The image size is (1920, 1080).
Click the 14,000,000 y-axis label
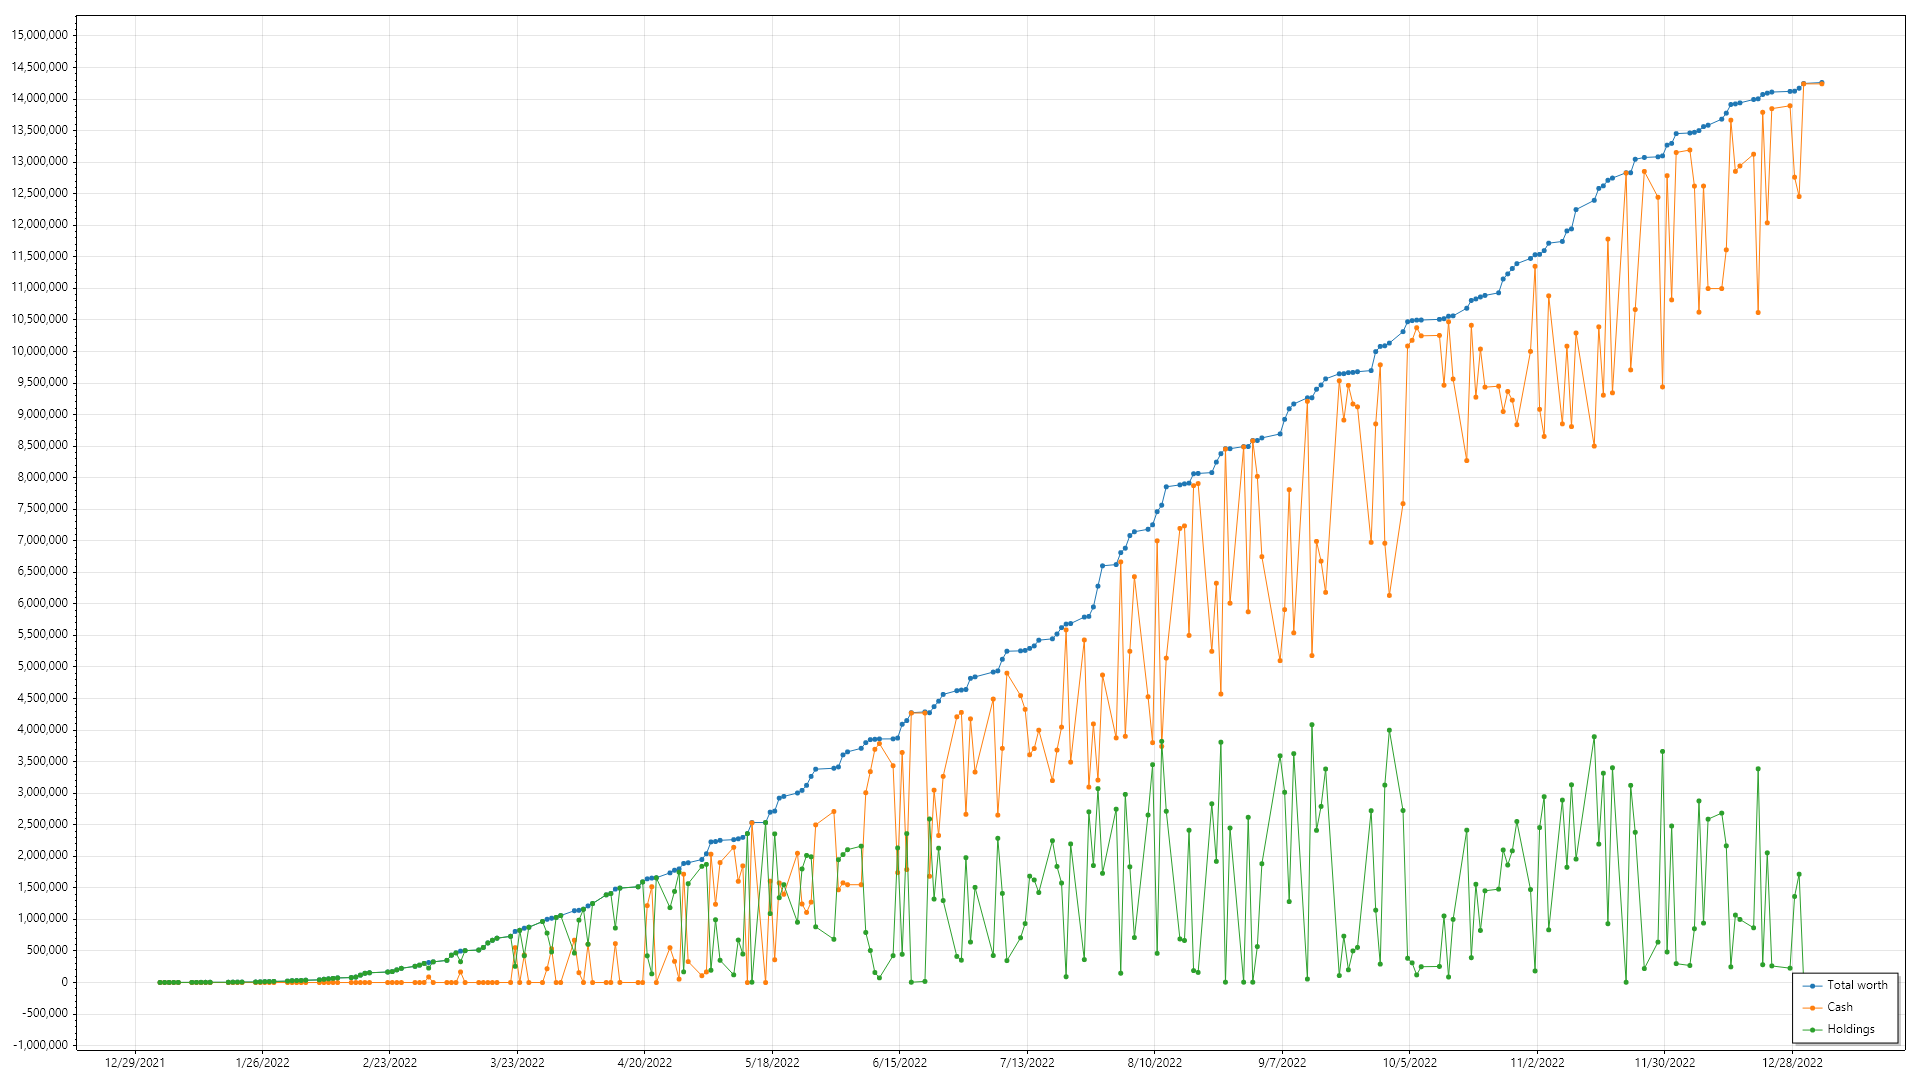(x=40, y=98)
